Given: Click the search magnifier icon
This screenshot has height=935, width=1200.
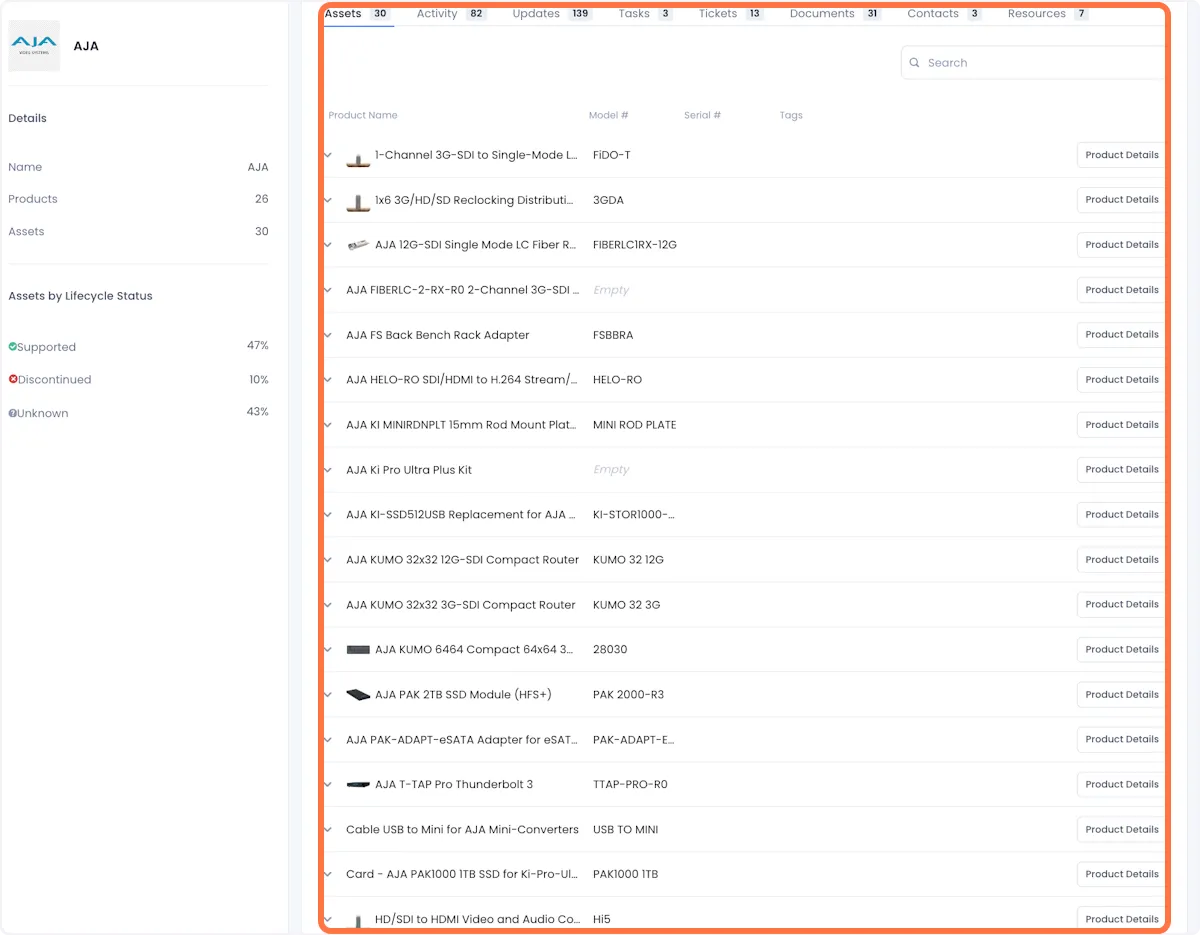Looking at the screenshot, I should tap(914, 63).
